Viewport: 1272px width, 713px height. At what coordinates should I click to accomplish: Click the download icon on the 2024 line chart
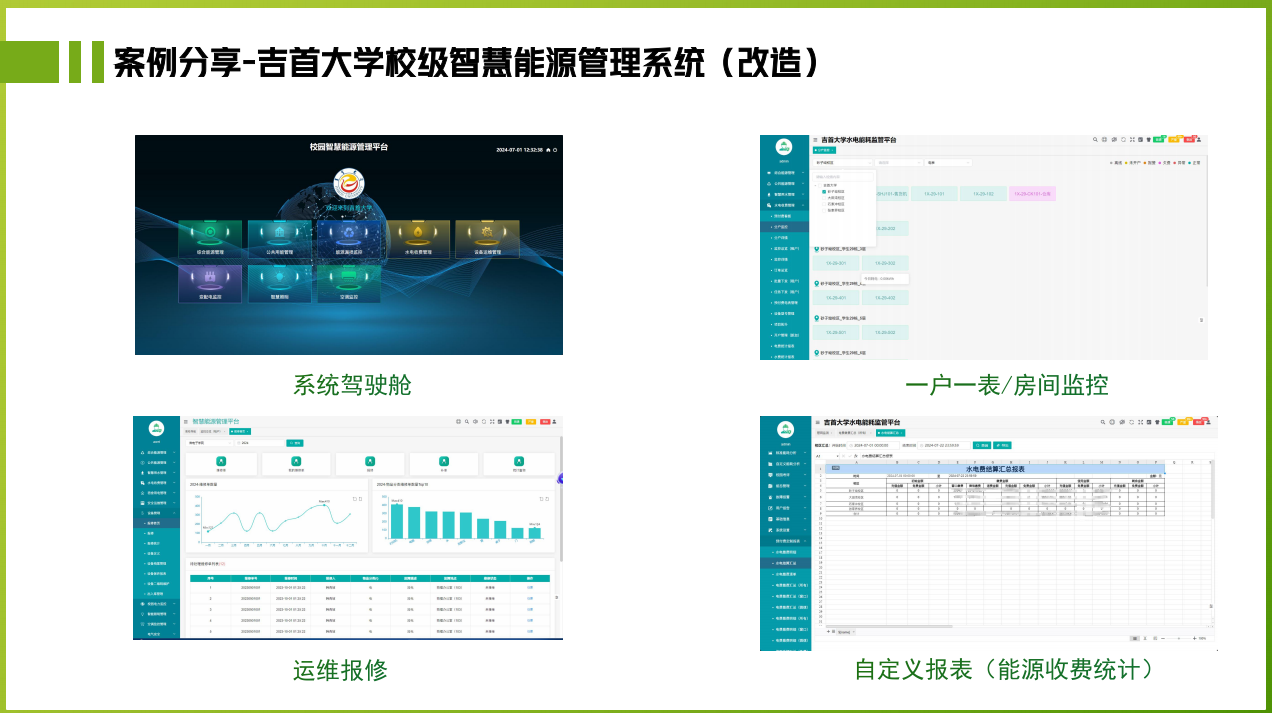pyautogui.click(x=360, y=499)
